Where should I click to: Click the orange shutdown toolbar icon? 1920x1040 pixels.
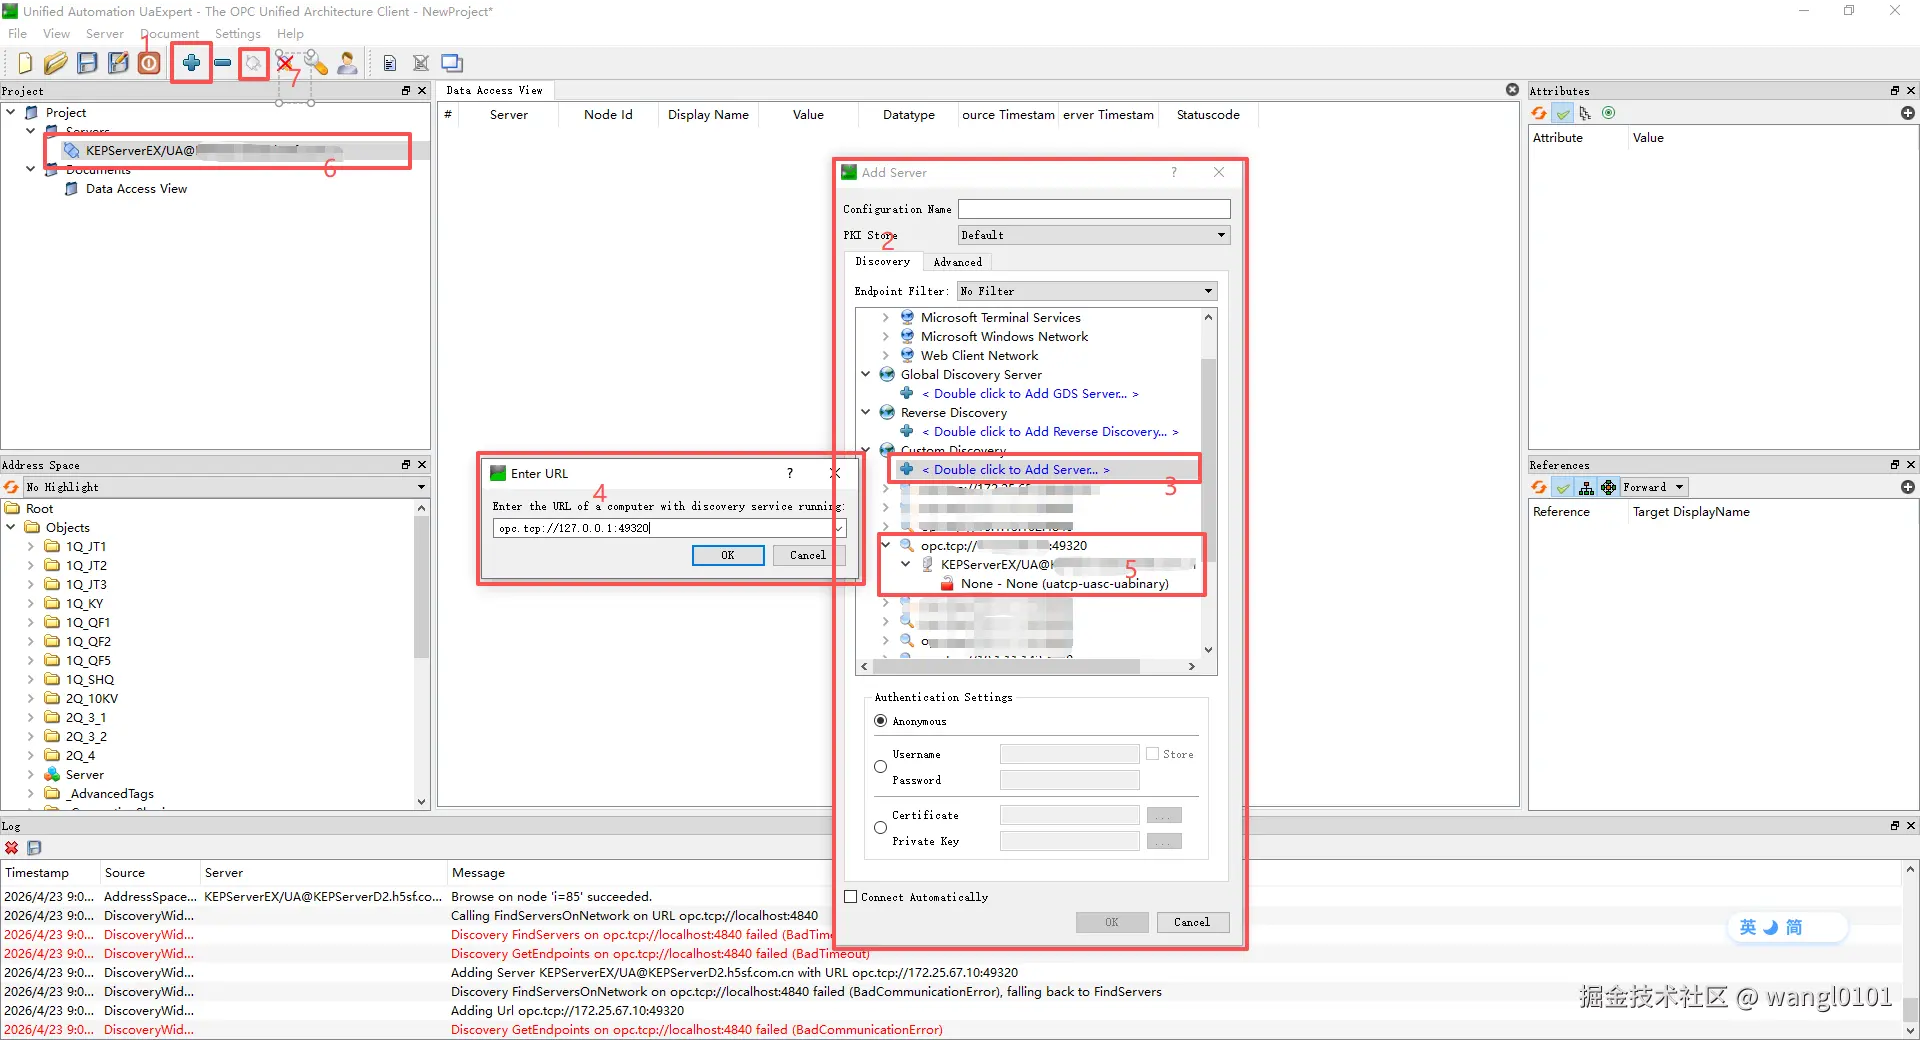pos(149,63)
